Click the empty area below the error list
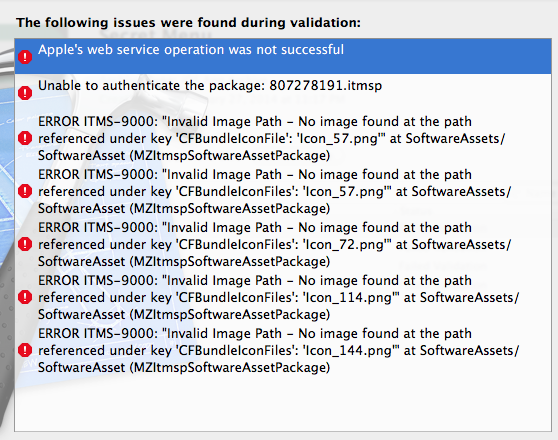Image resolution: width=558 pixels, height=440 pixels. 283,404
